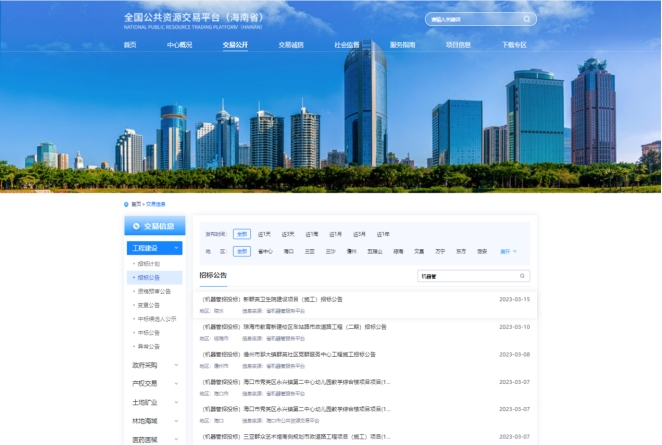Open the 社会监督 navigation item
Image resolution: width=662 pixels, height=445 pixels.
click(347, 45)
